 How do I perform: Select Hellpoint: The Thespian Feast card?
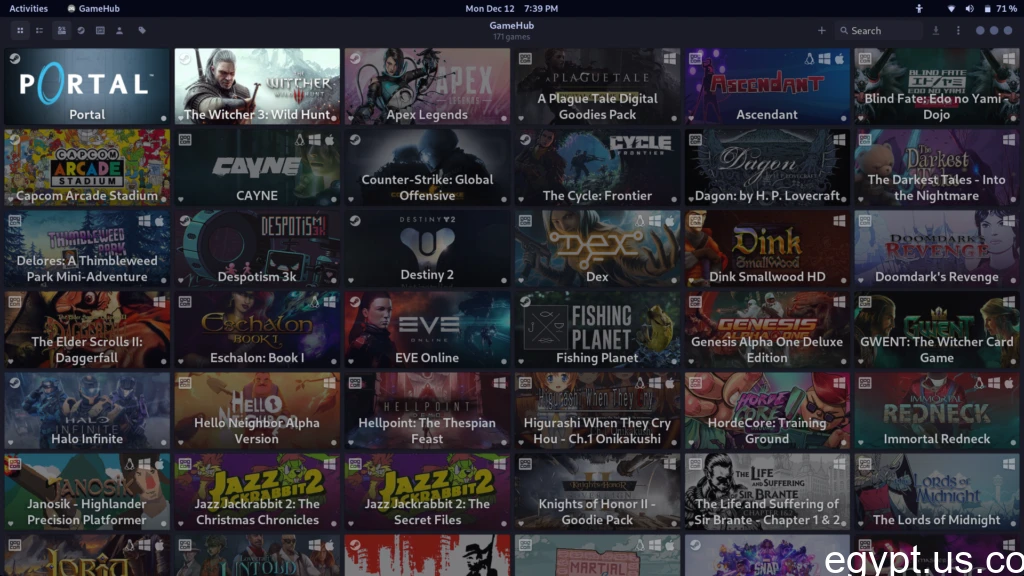(x=427, y=410)
